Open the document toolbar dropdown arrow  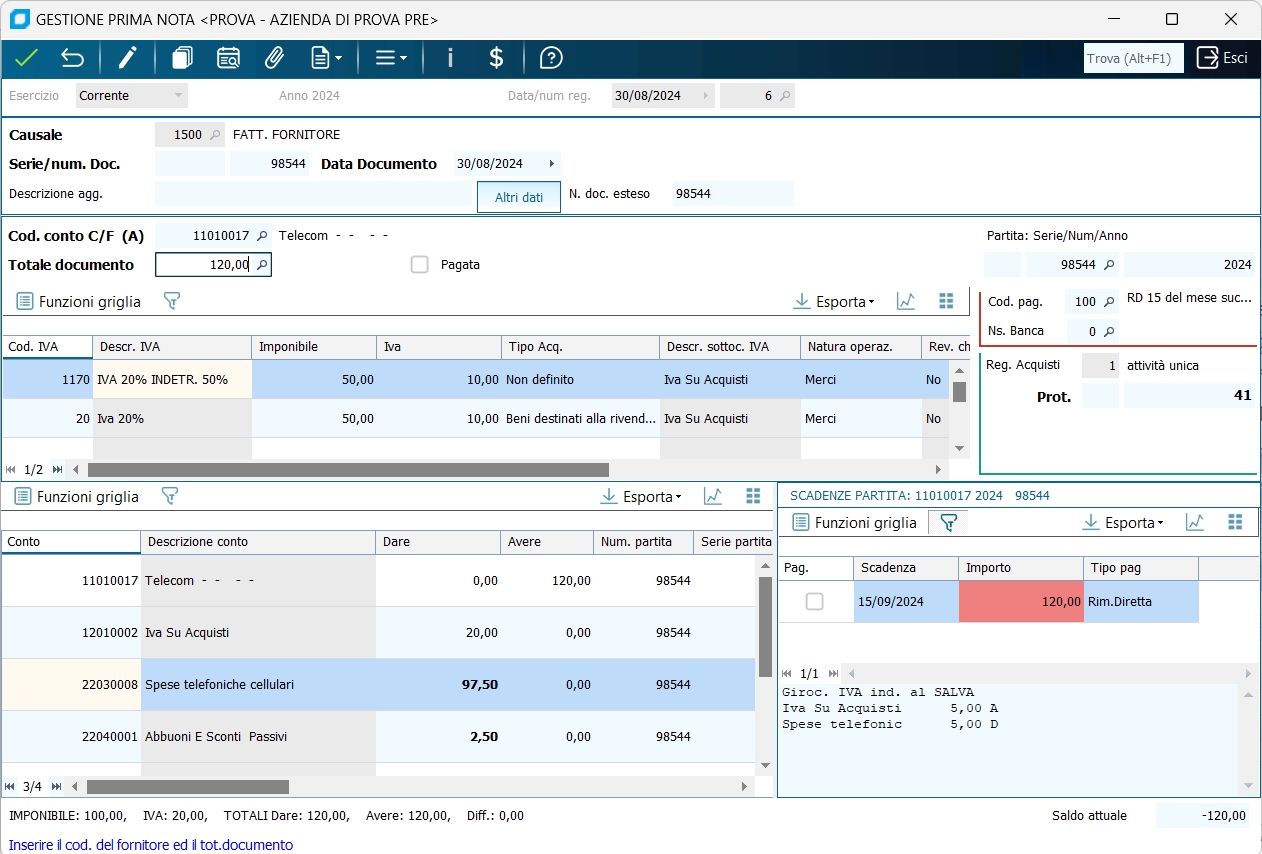click(x=338, y=58)
